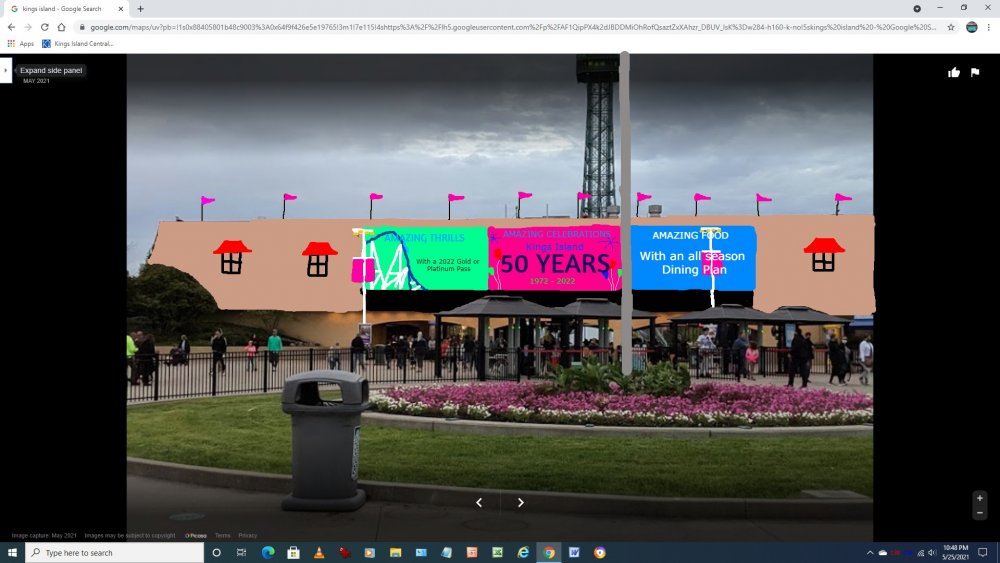This screenshot has width=1000, height=563.
Task: Click Images may be subject to copyright
Action: coord(130,536)
